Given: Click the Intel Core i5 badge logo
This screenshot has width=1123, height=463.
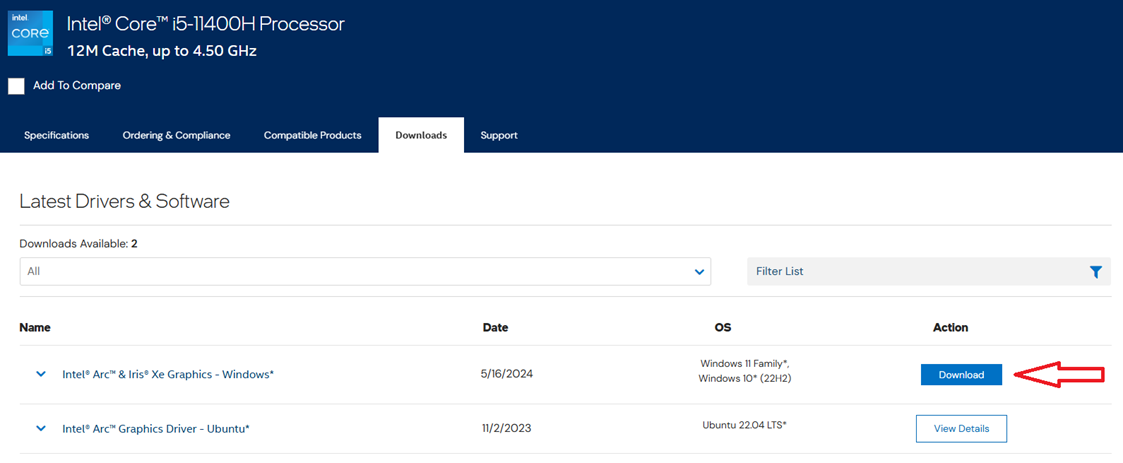Looking at the screenshot, I should click(x=30, y=34).
